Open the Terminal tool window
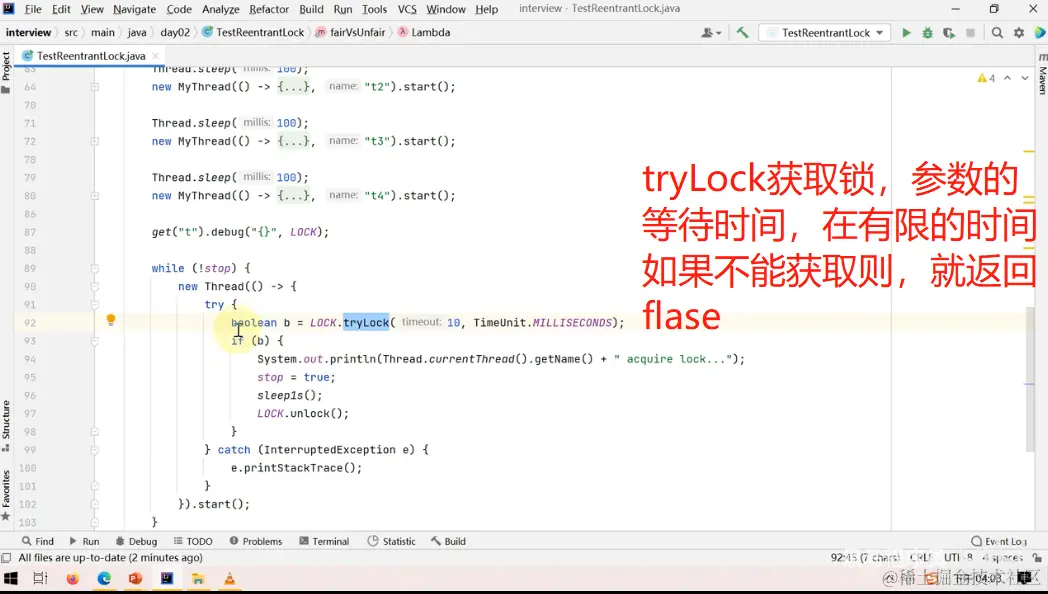The image size is (1048, 594). [324, 541]
